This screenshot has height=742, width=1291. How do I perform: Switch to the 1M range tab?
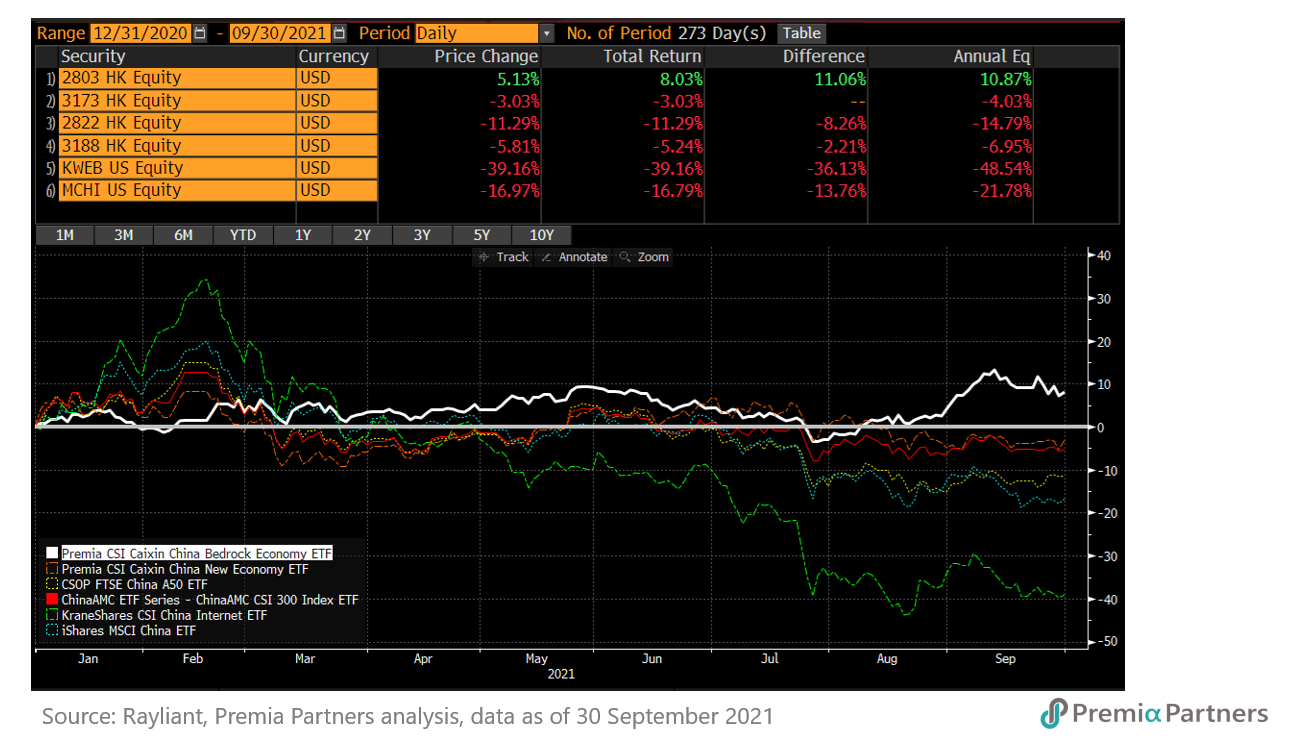click(64, 235)
